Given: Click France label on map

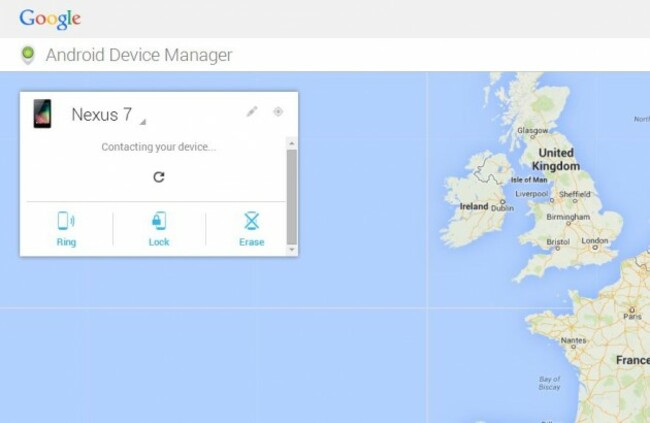Looking at the screenshot, I should click(x=633, y=360).
